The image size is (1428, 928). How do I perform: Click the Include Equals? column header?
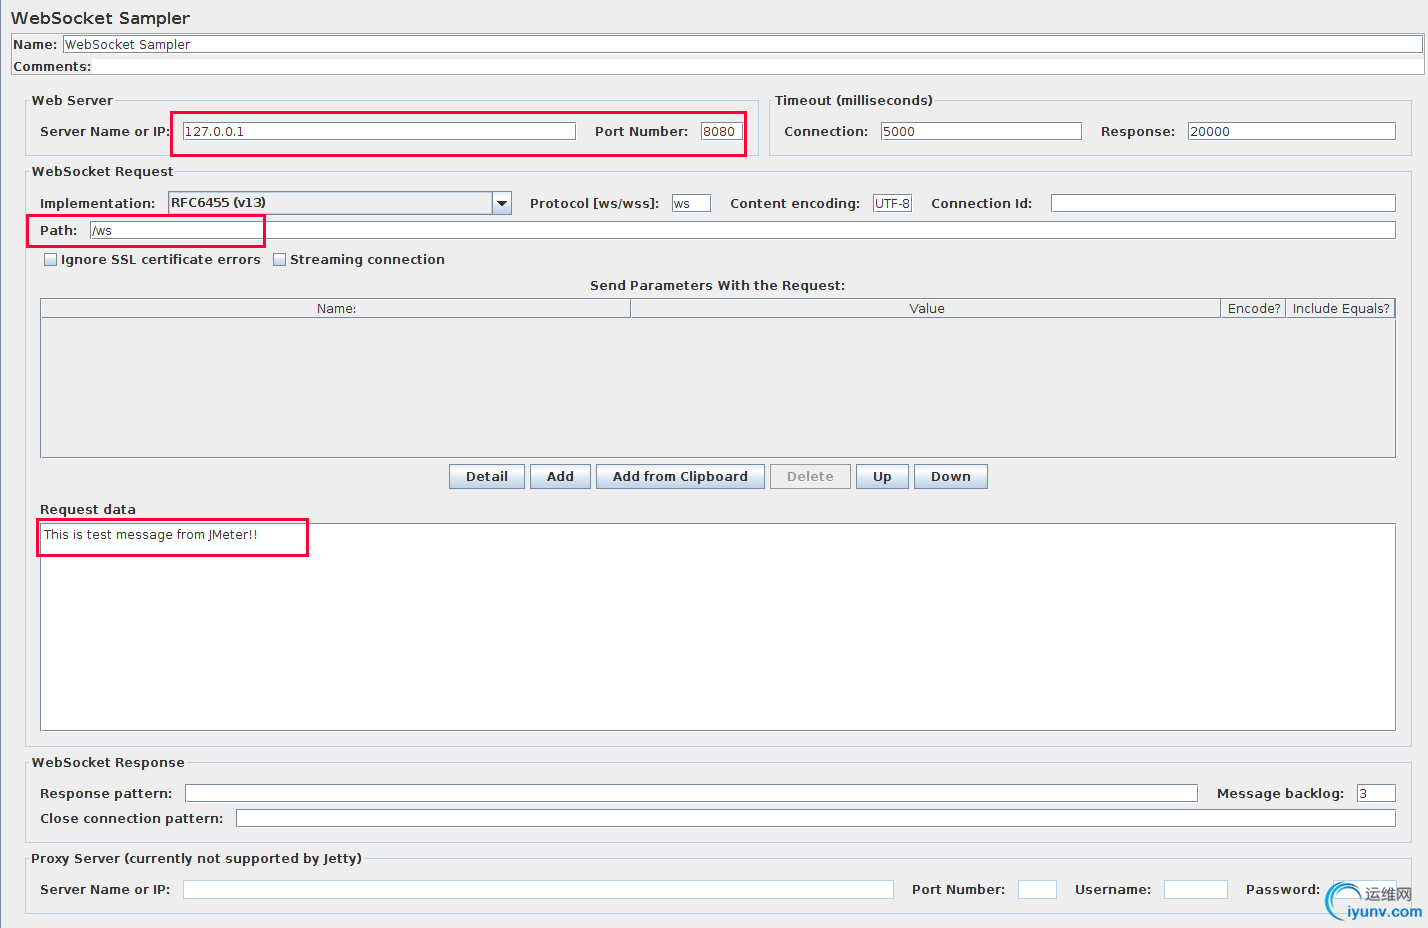point(1340,308)
